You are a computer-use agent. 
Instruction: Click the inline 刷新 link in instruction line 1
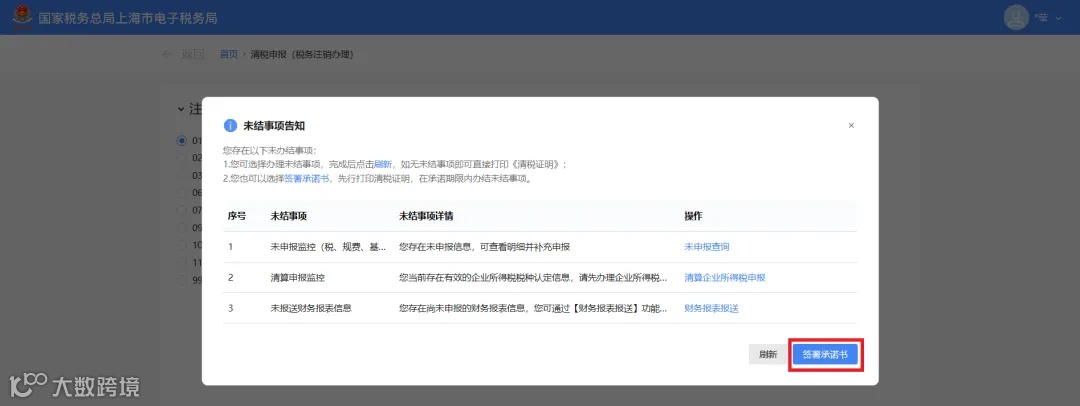point(383,164)
